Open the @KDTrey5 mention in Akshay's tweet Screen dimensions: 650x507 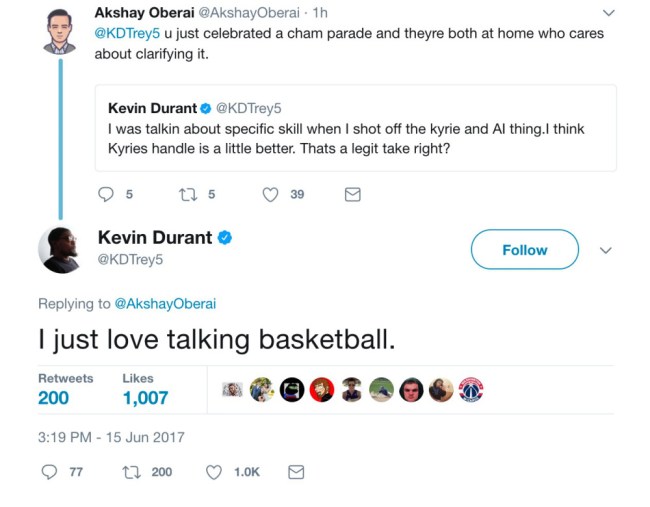127,33
